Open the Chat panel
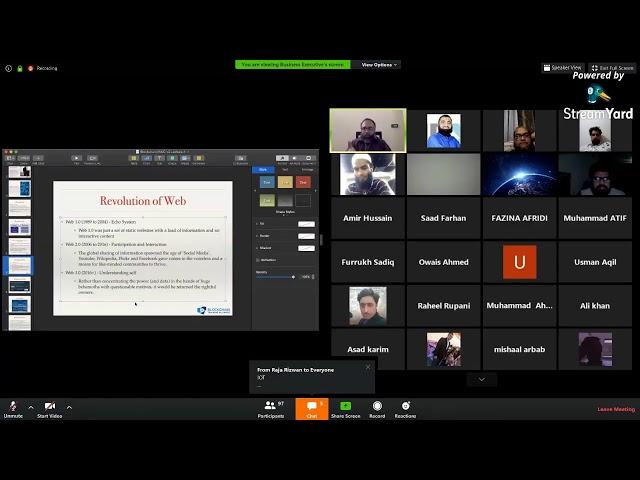This screenshot has width=640, height=480. [x=311, y=408]
